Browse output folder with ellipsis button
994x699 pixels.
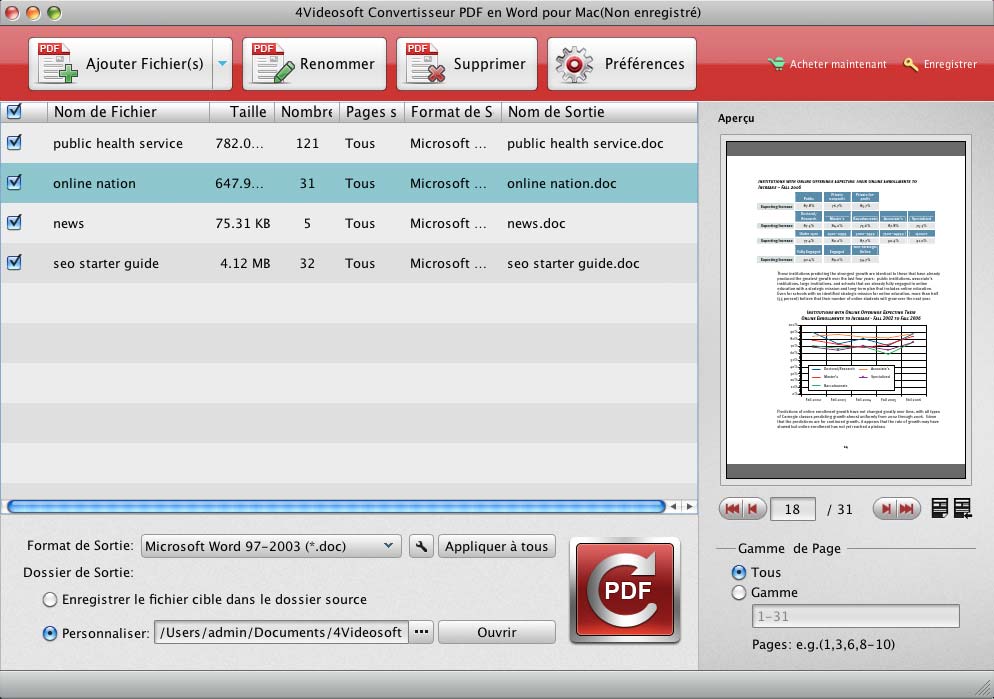pyautogui.click(x=421, y=632)
